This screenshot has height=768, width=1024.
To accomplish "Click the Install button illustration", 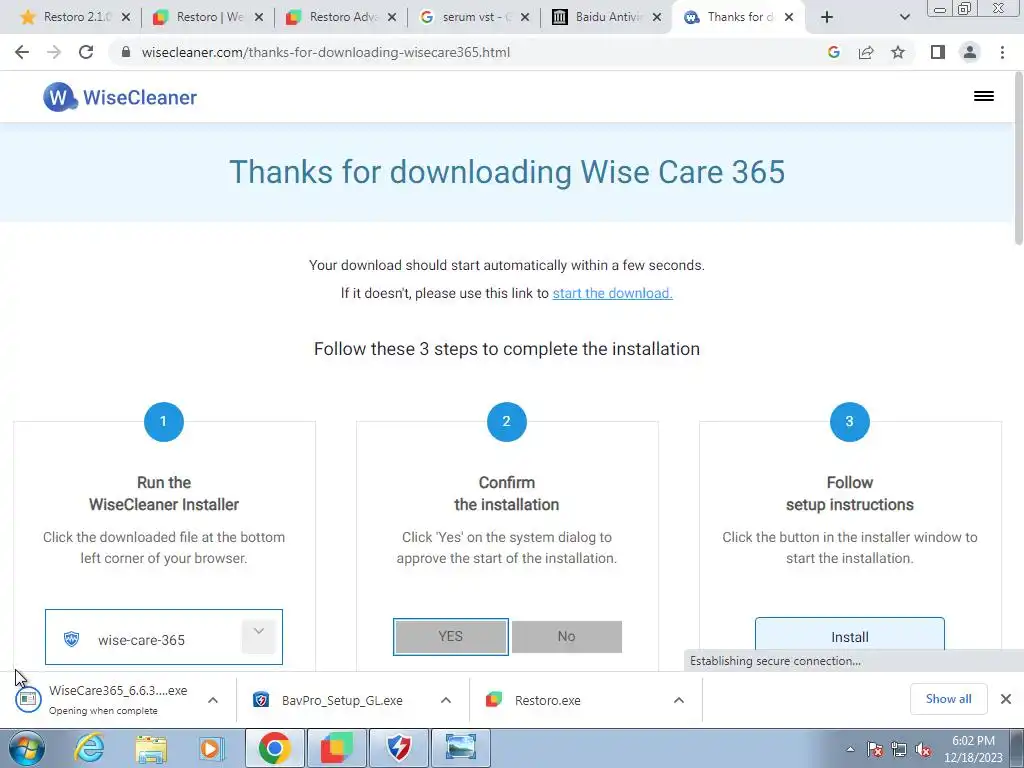I will pyautogui.click(x=850, y=636).
